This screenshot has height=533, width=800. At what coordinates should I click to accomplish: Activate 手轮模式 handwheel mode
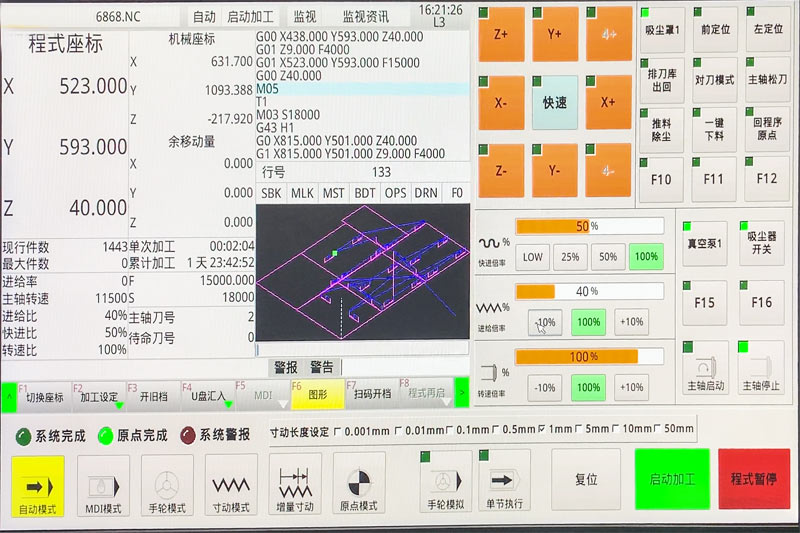[167, 485]
